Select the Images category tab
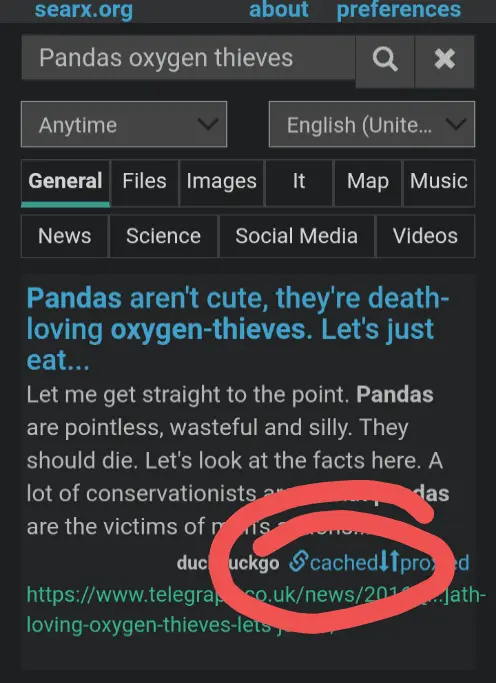 [221, 181]
